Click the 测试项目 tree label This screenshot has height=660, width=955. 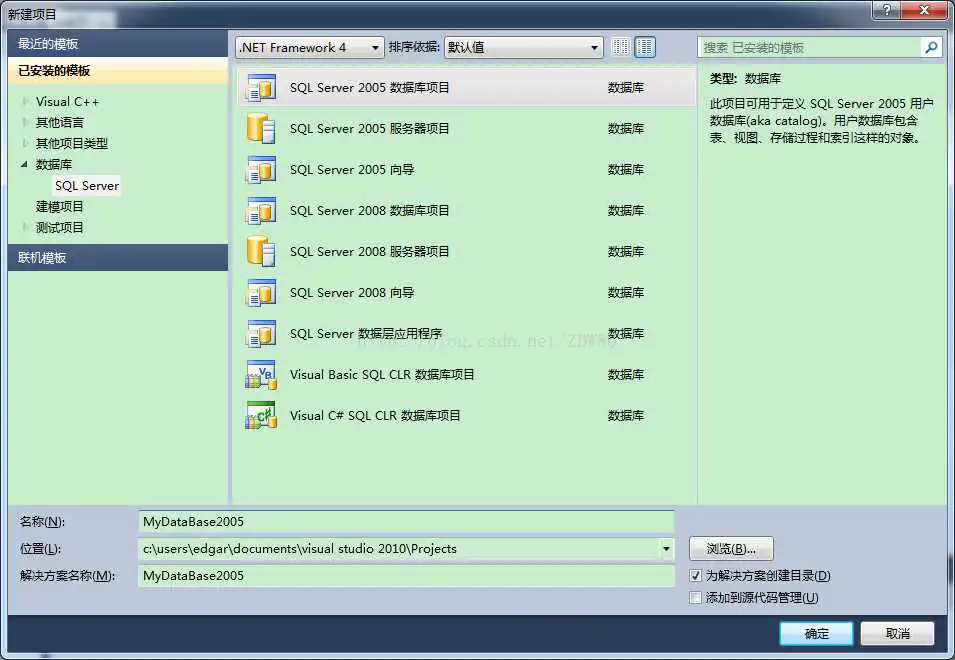[60, 228]
